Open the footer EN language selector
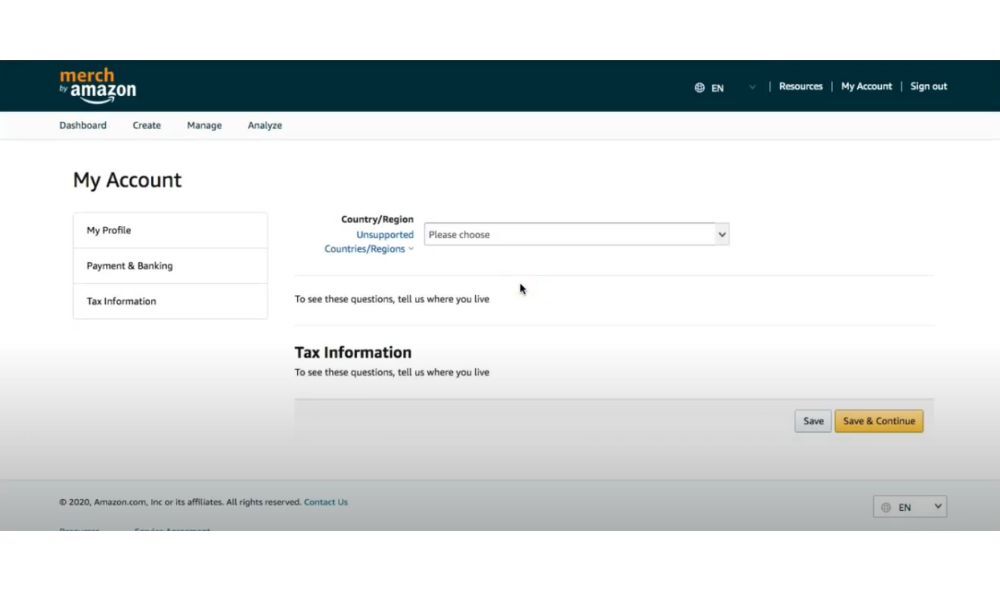The width and height of the screenshot is (1000, 600). point(910,507)
